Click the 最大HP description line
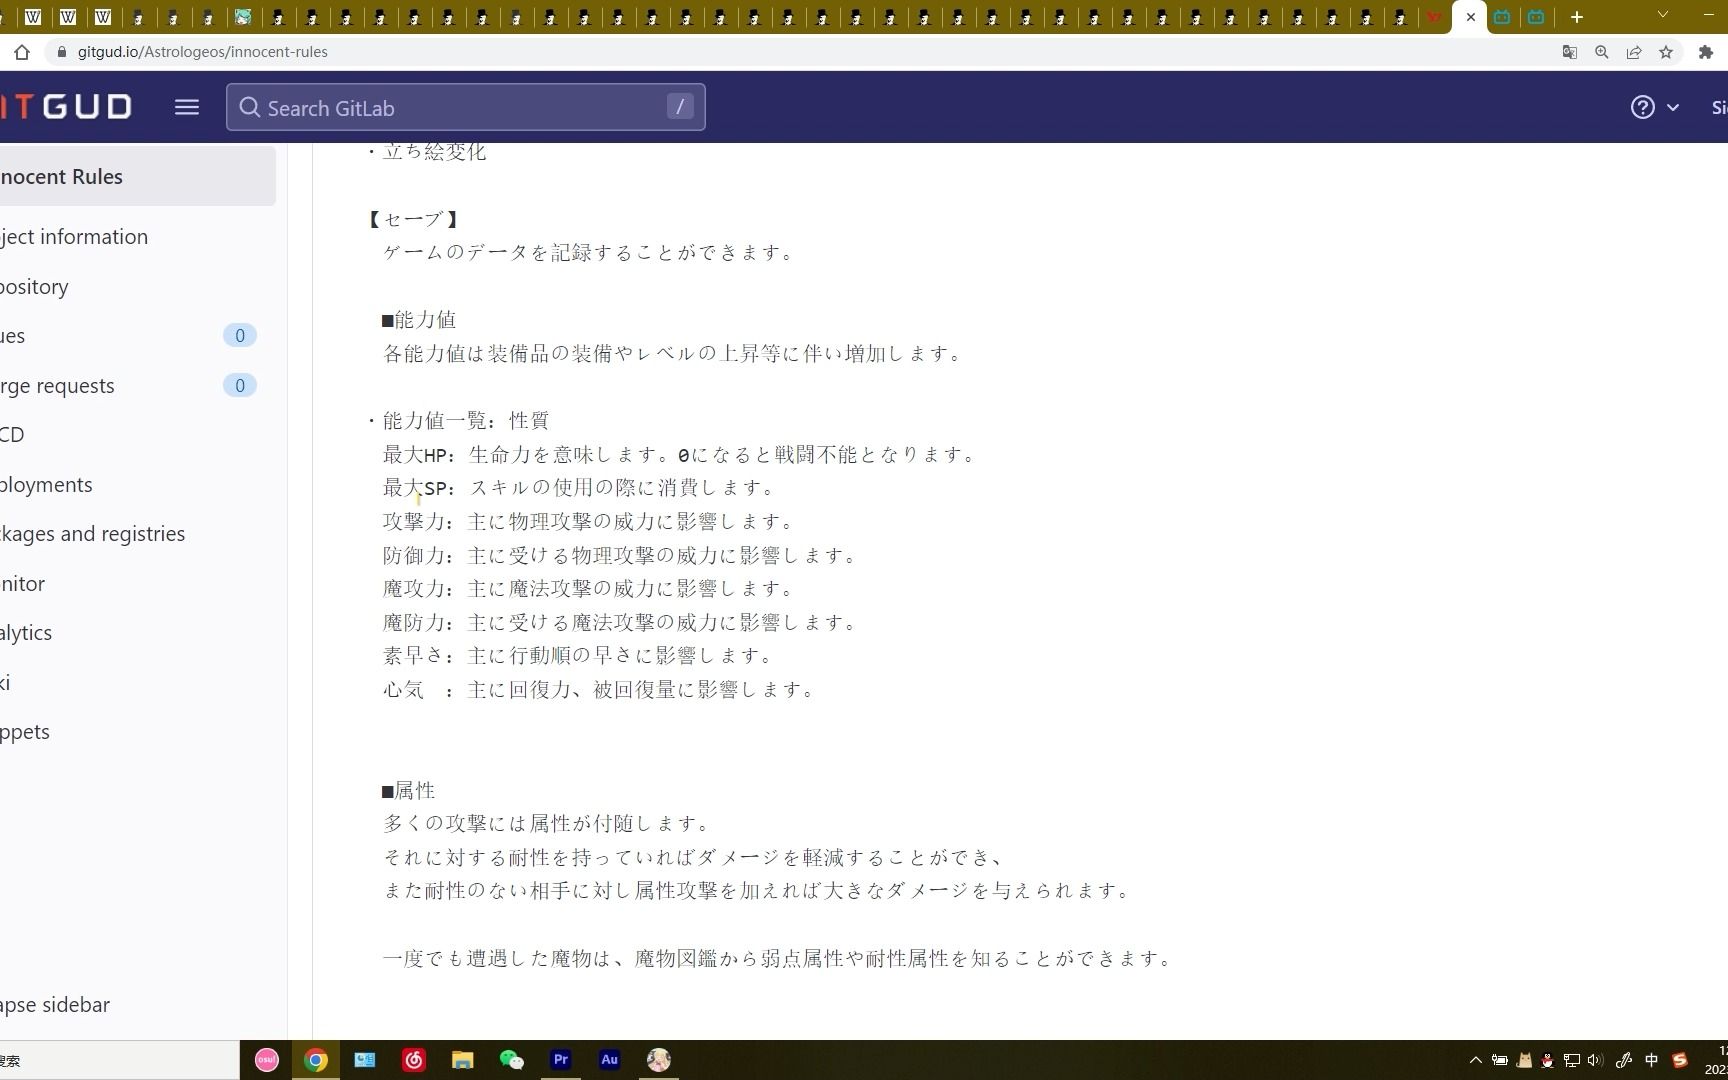 pos(680,455)
